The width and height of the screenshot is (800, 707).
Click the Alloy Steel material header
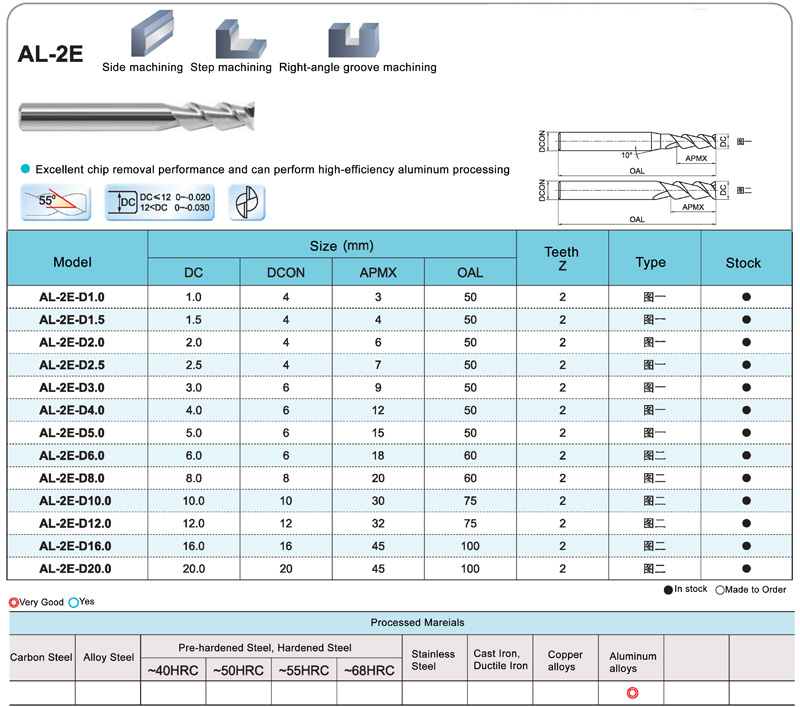[109, 657]
